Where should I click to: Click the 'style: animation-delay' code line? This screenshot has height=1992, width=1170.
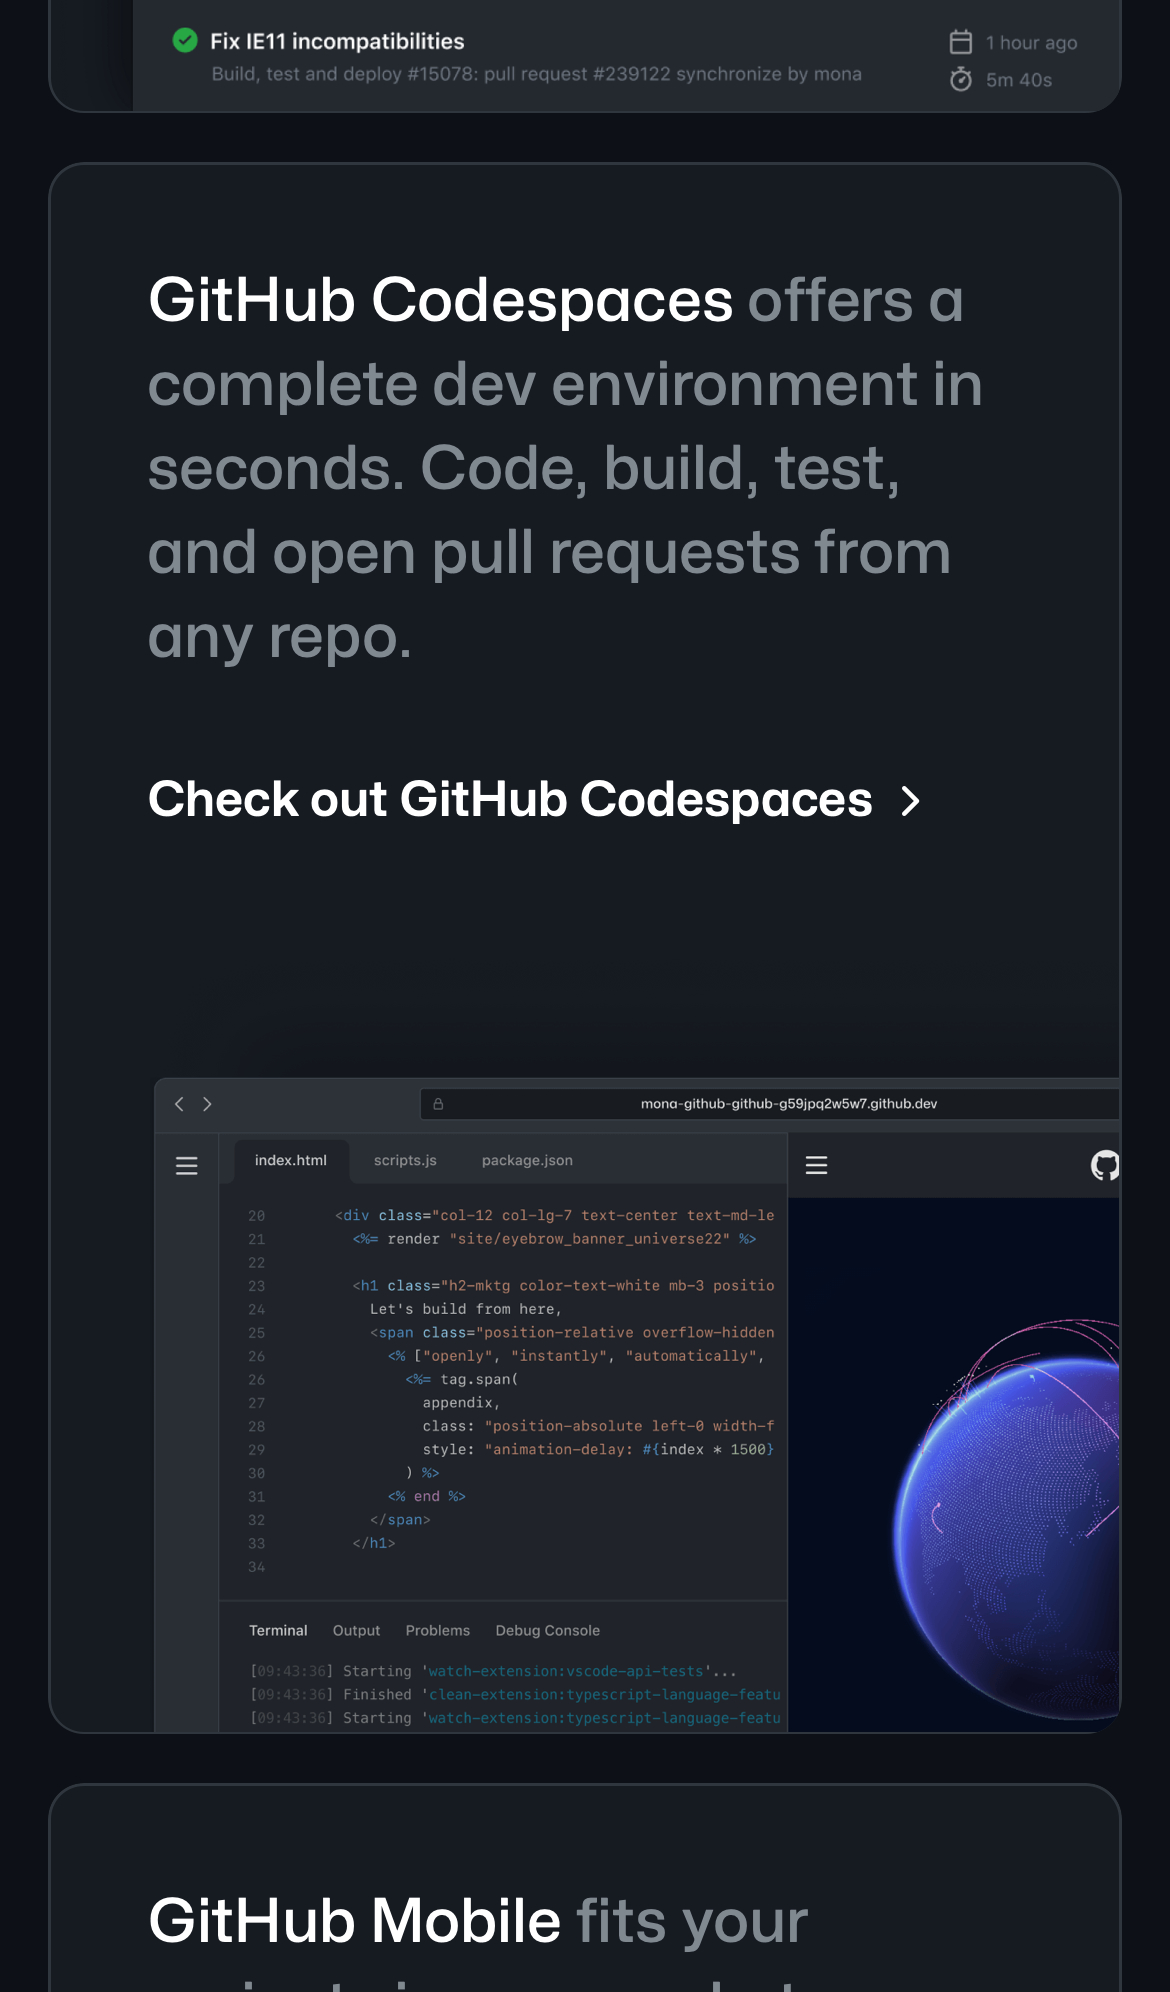click(598, 1450)
